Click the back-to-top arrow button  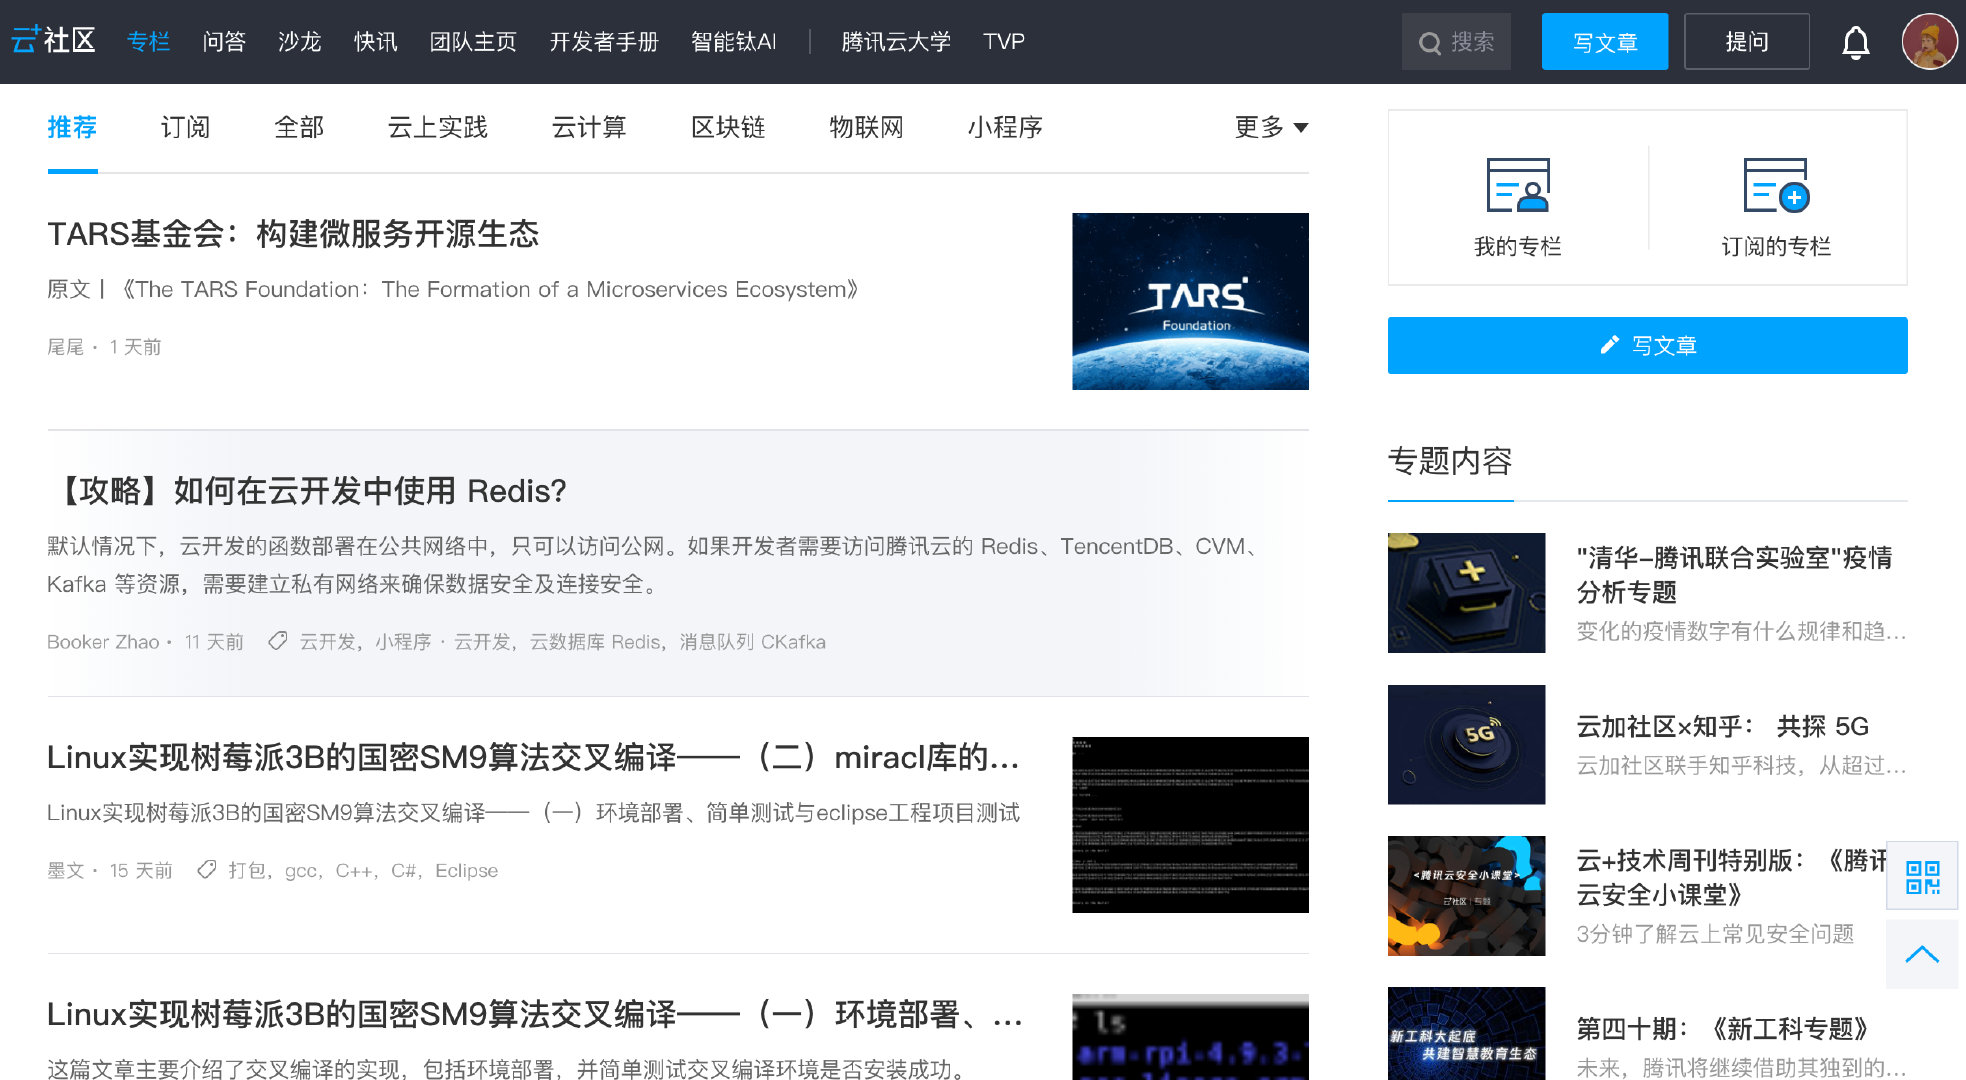1922,954
